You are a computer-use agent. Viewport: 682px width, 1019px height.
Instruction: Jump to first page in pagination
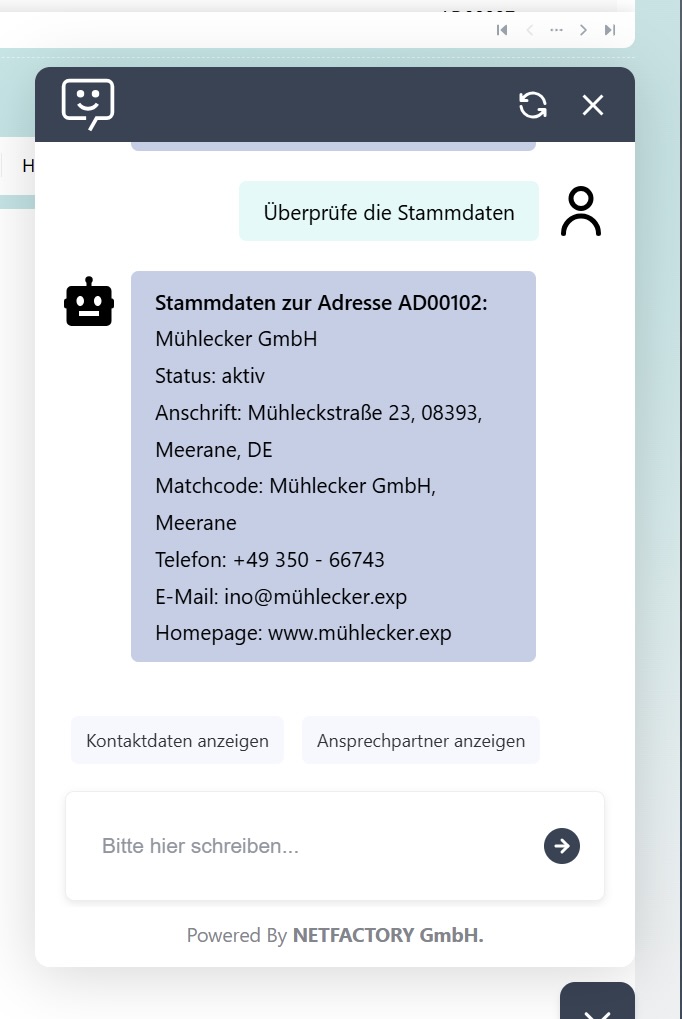[x=502, y=30]
